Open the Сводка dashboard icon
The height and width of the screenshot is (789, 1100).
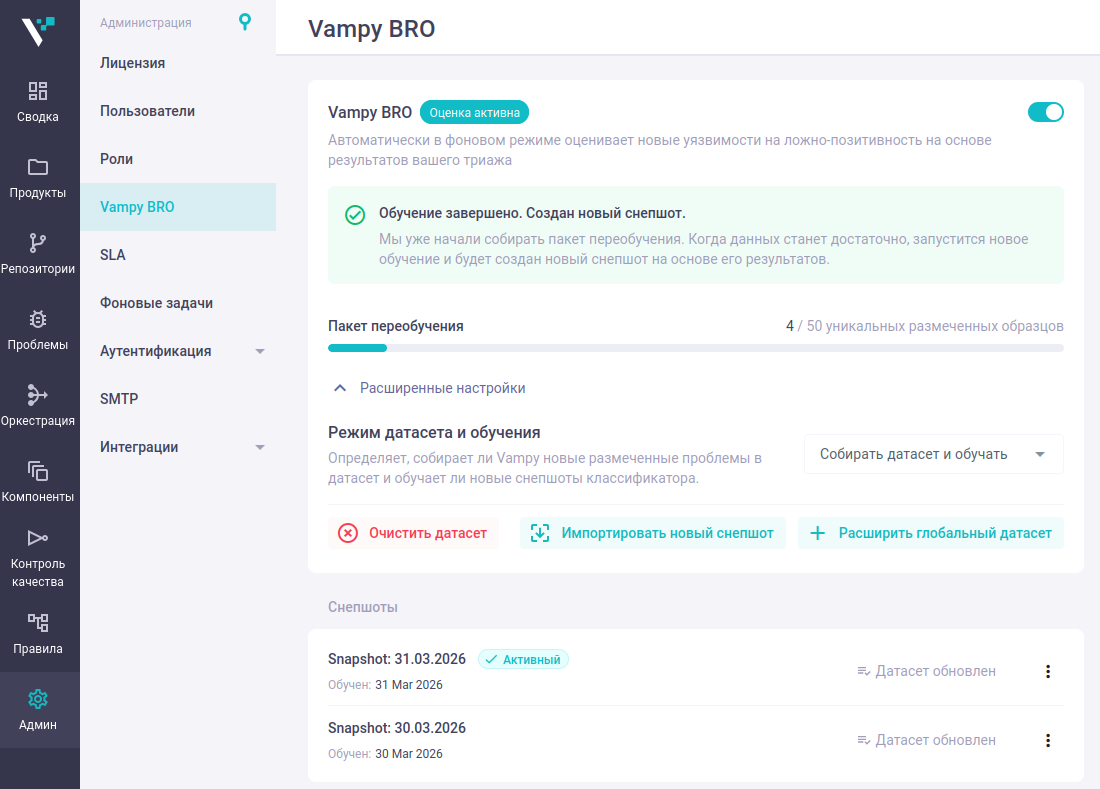(x=38, y=92)
